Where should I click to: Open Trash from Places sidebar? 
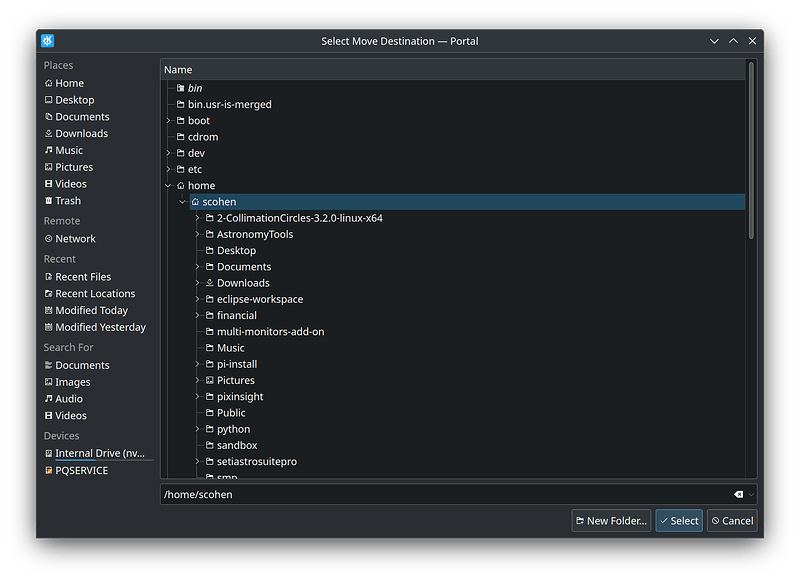(x=68, y=201)
